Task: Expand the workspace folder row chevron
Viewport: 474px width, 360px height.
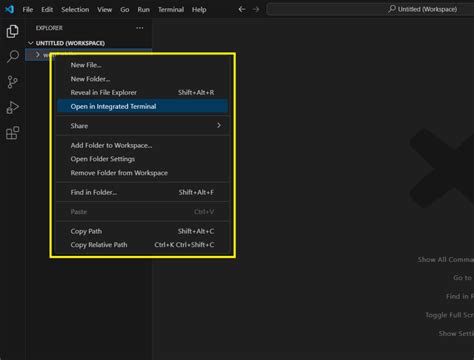Action: pos(37,55)
